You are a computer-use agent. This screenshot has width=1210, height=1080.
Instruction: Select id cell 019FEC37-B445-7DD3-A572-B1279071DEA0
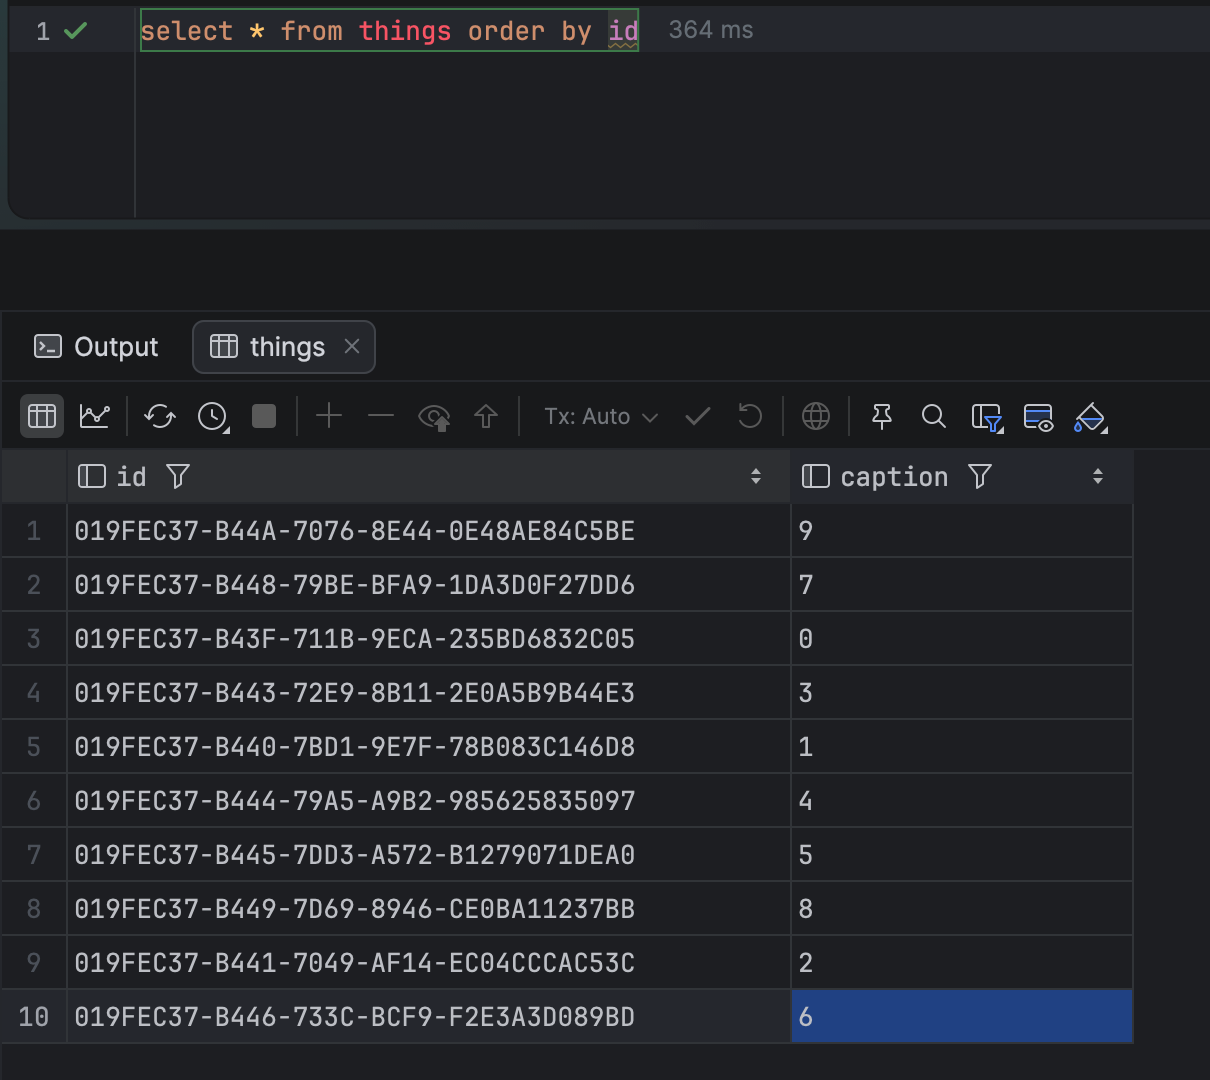click(428, 855)
